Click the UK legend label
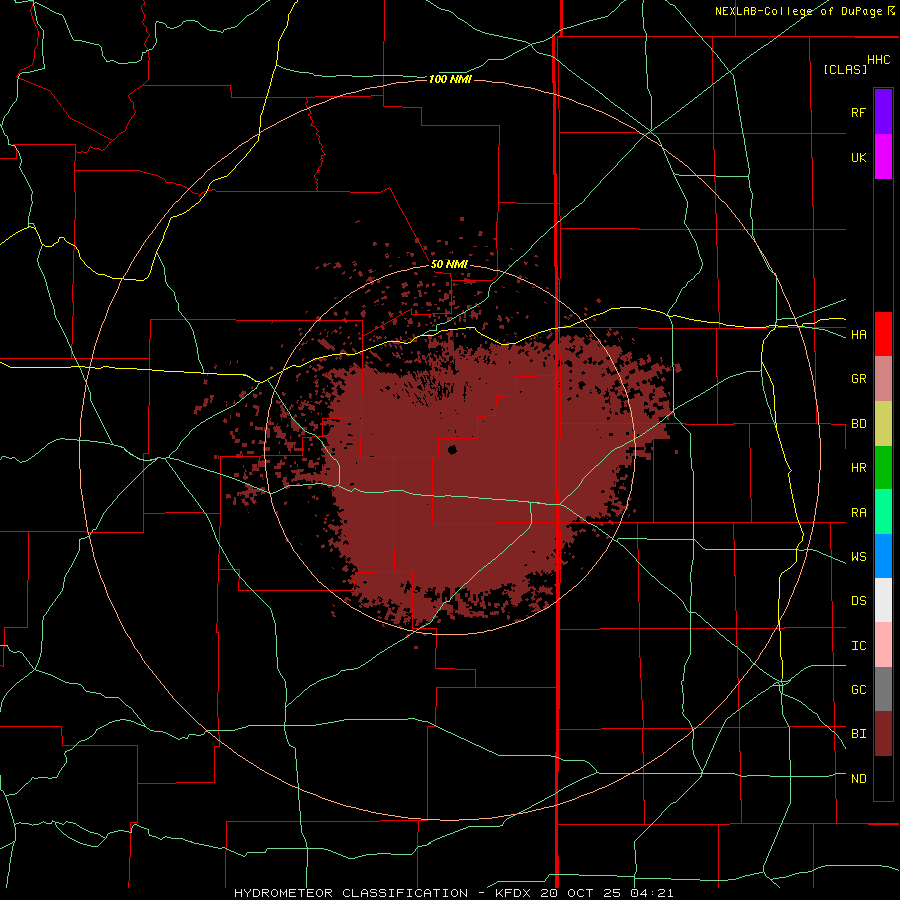900x900 pixels. point(858,157)
